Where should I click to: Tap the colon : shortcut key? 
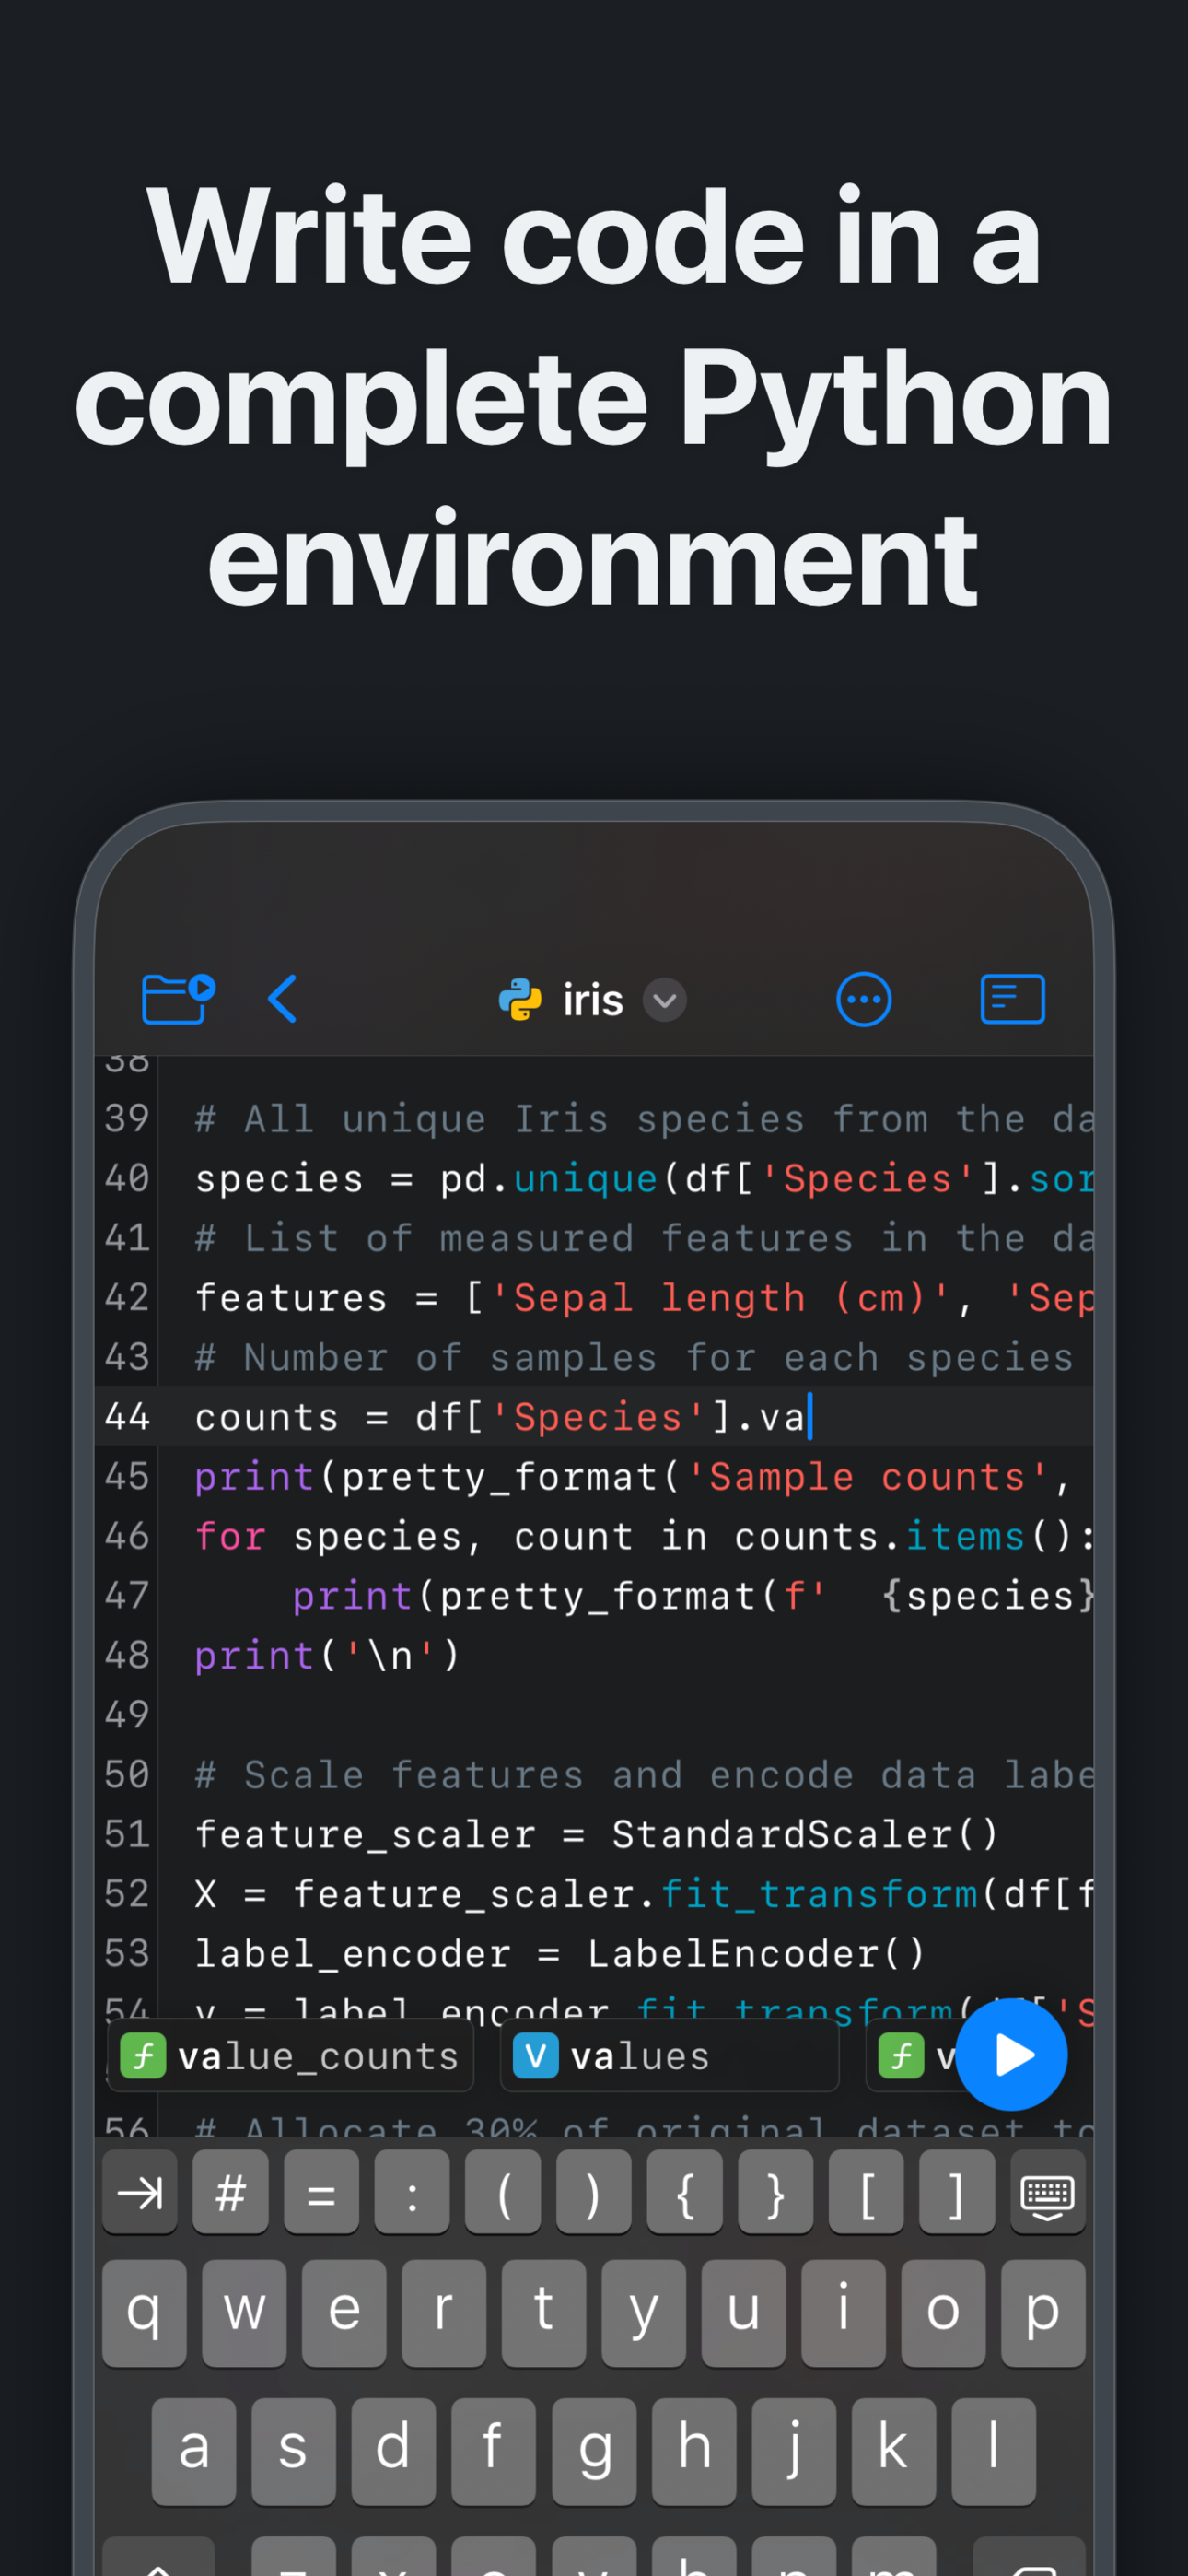point(412,2194)
